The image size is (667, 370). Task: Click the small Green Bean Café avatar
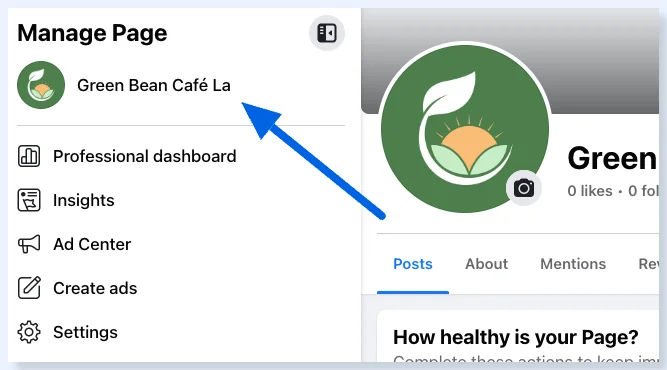[41, 85]
